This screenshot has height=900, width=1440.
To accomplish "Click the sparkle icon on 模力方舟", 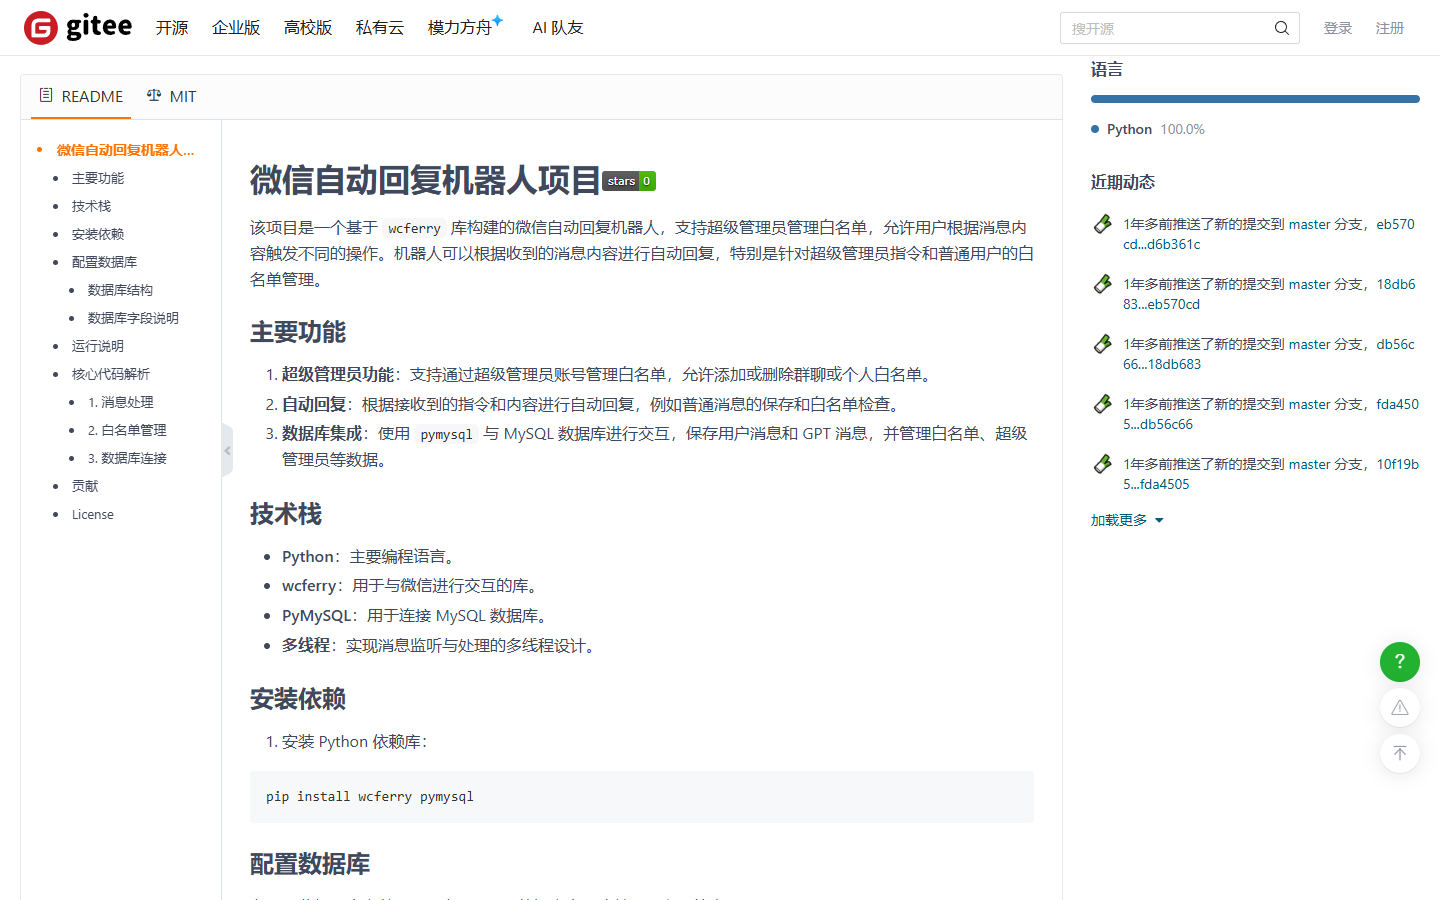I will pyautogui.click(x=497, y=20).
